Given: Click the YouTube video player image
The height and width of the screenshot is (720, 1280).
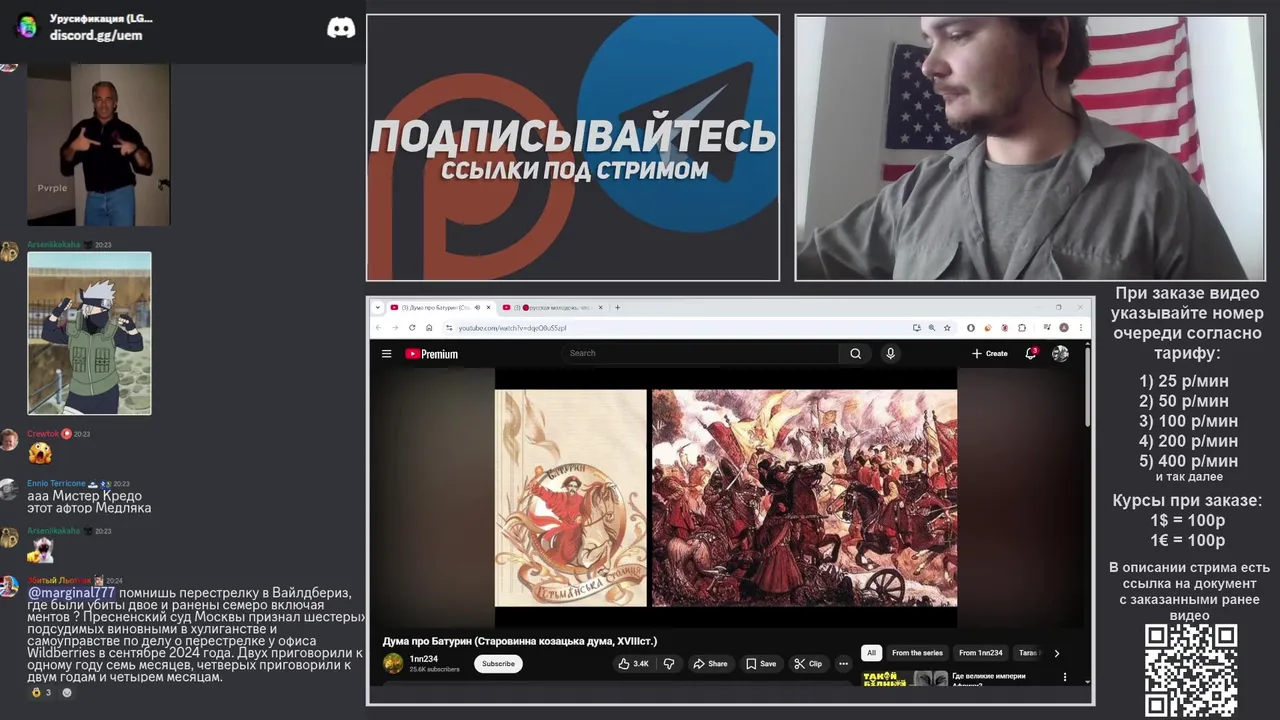Looking at the screenshot, I should 726,498.
